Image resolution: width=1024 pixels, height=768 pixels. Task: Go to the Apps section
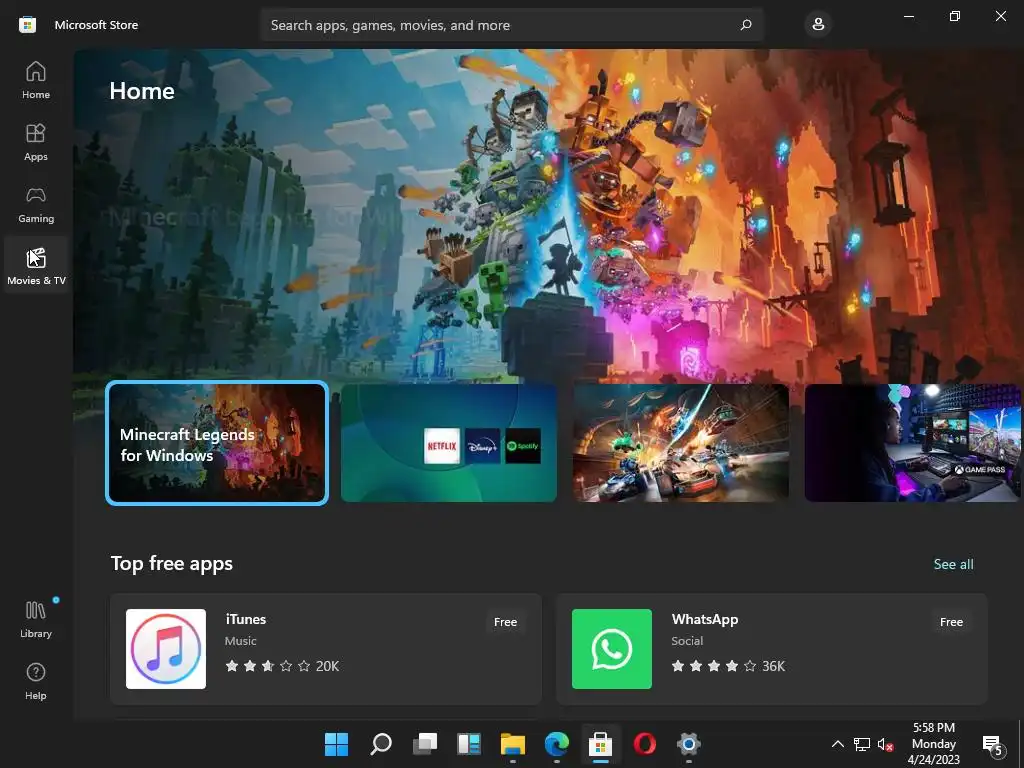(36, 142)
